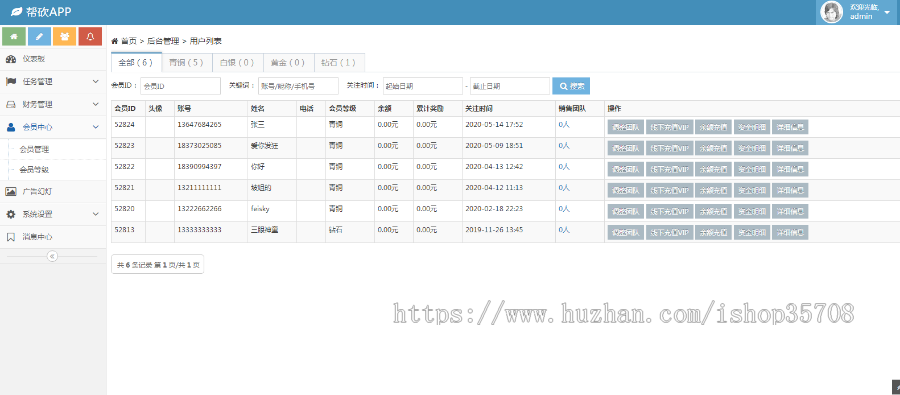Click the date 2020-02-18 22:23

coord(494,208)
